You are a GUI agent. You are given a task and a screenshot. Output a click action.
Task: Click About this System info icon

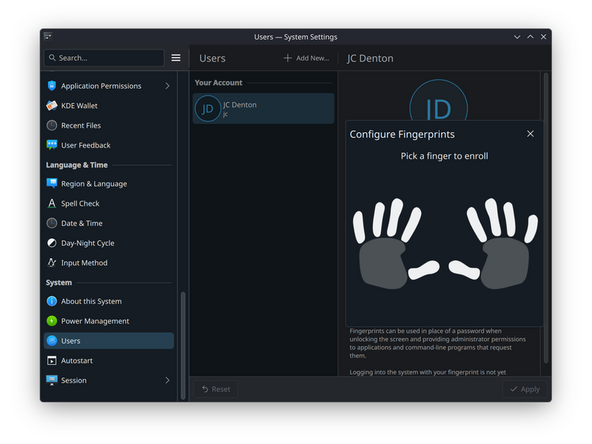pos(52,301)
